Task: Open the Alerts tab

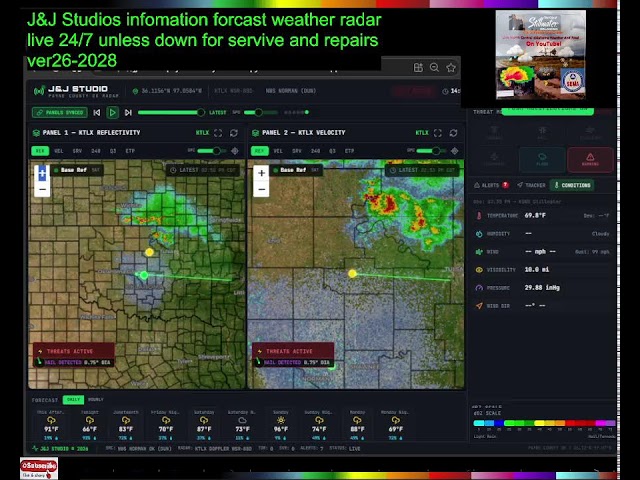Action: pyautogui.click(x=491, y=185)
